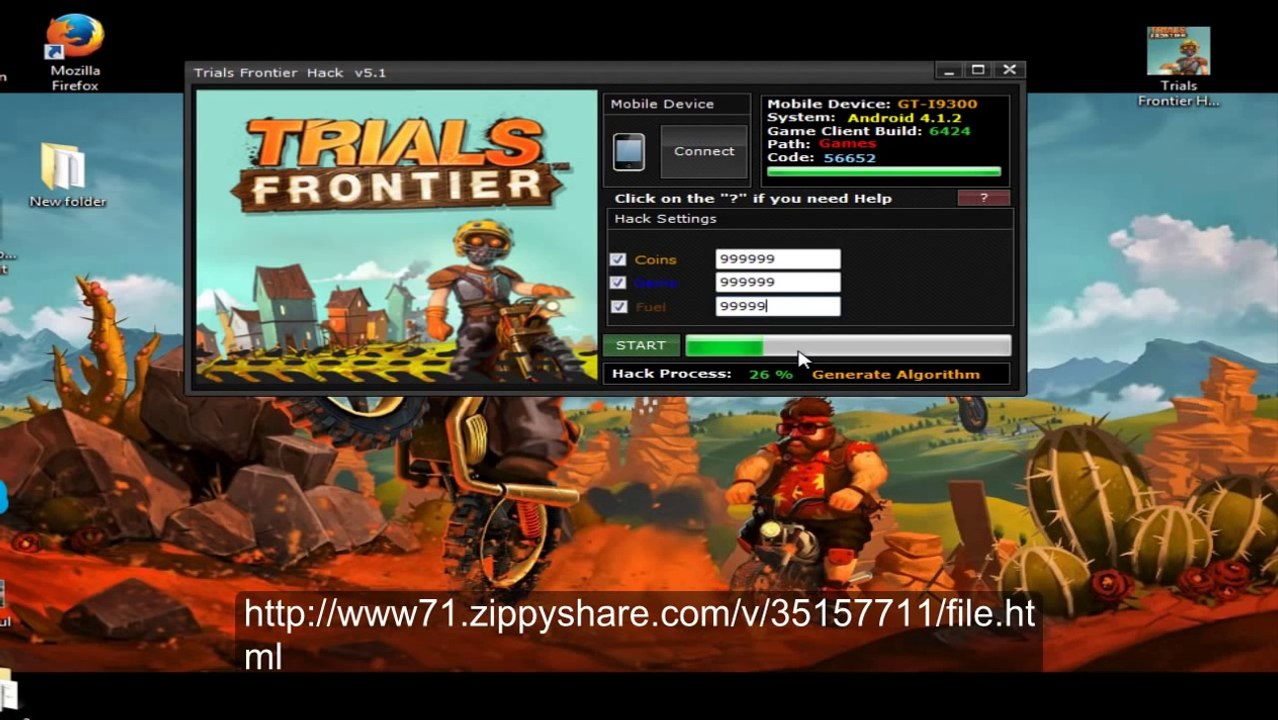Open the Trials Frontier Hack desktop shortcut
Screen dimensions: 1278x720
tap(1178, 67)
